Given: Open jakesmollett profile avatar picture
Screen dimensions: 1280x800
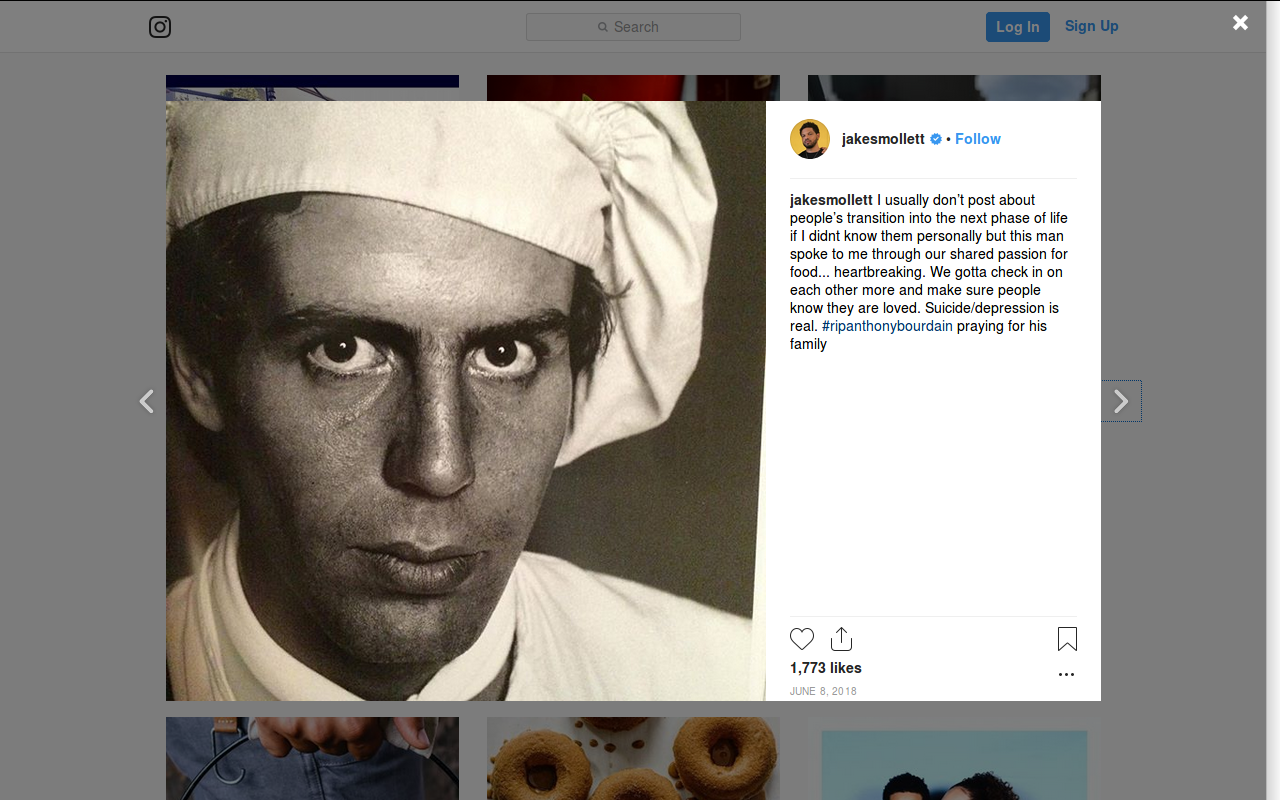Looking at the screenshot, I should click(x=810, y=139).
